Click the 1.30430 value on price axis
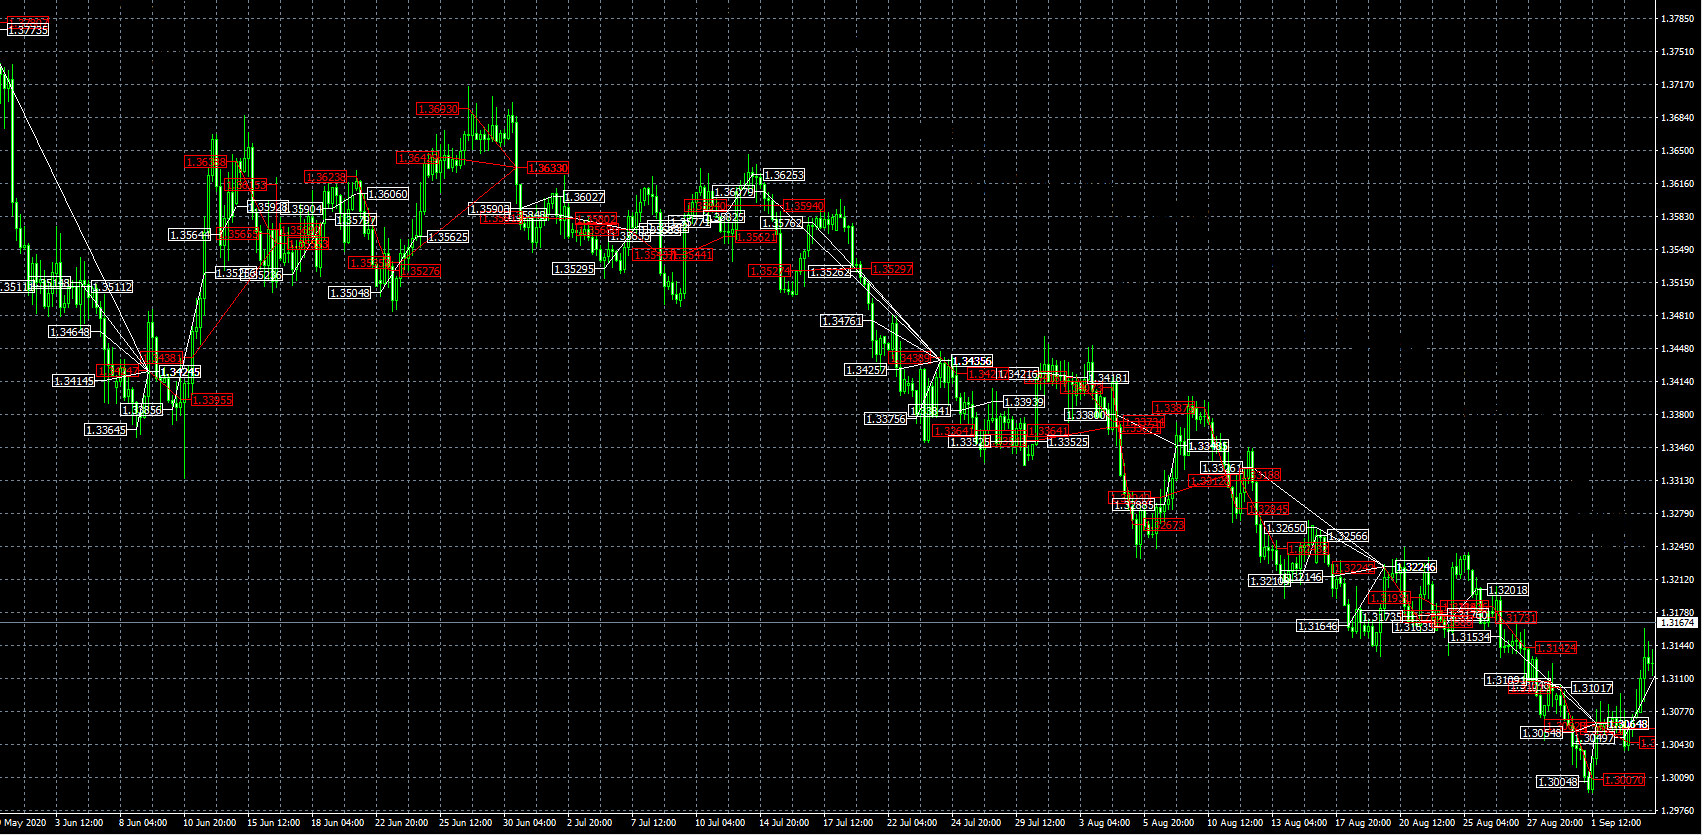This screenshot has height=835, width=1703. (x=1677, y=744)
